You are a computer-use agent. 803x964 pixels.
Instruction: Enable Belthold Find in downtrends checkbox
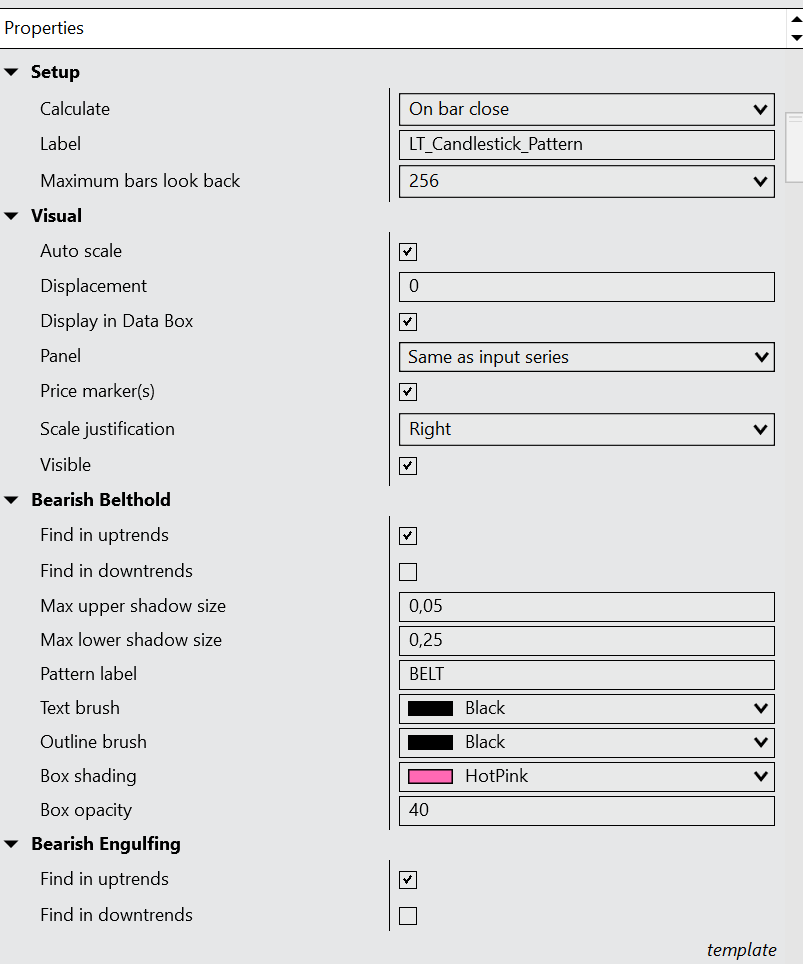[408, 572]
